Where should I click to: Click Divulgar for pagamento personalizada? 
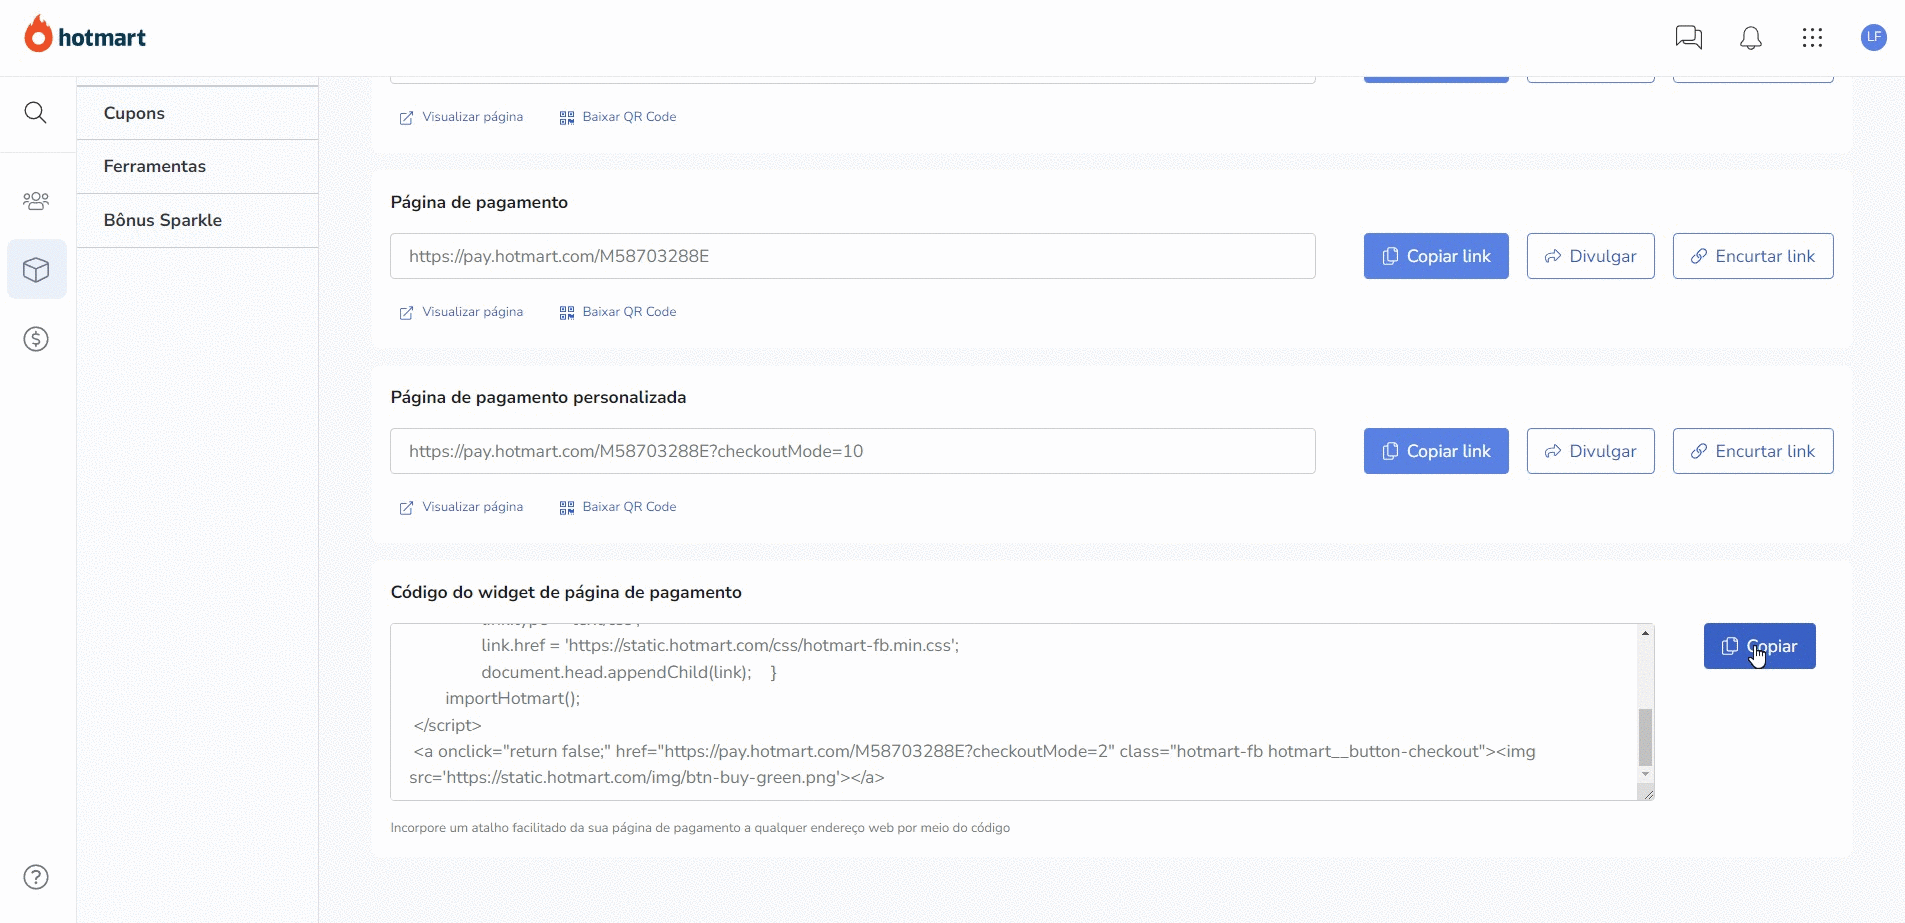(1590, 451)
